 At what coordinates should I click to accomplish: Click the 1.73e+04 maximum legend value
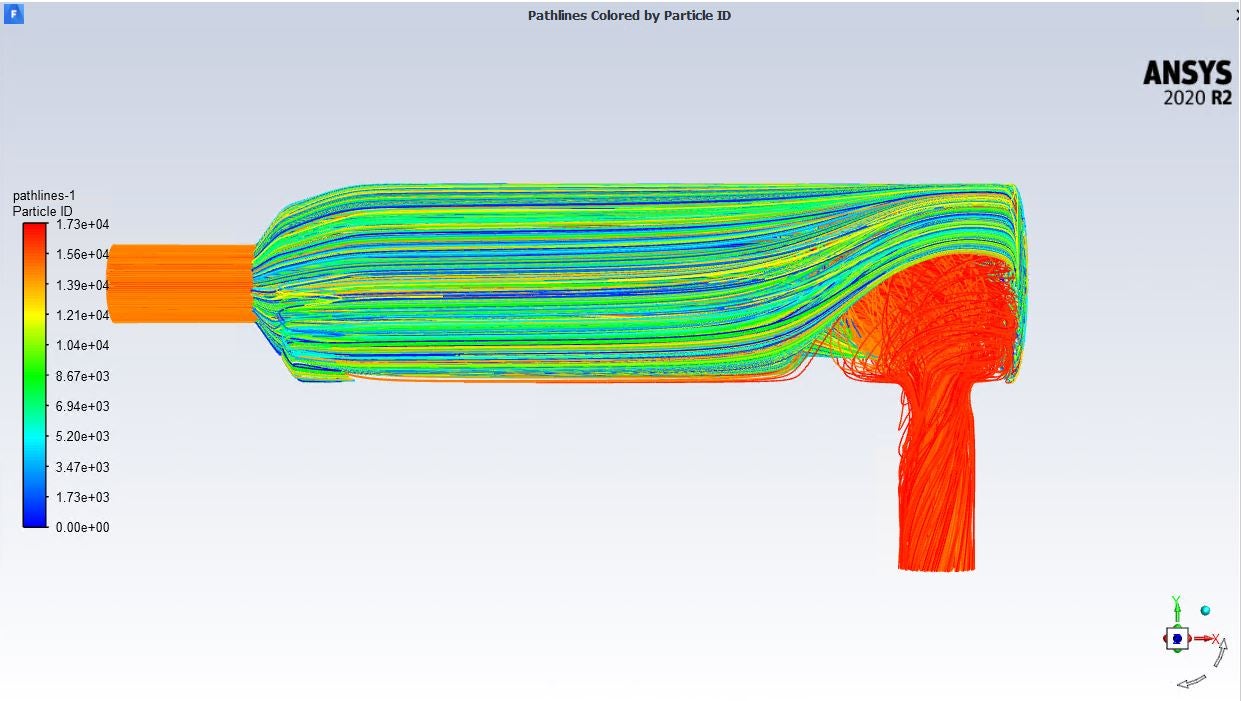pyautogui.click(x=83, y=225)
